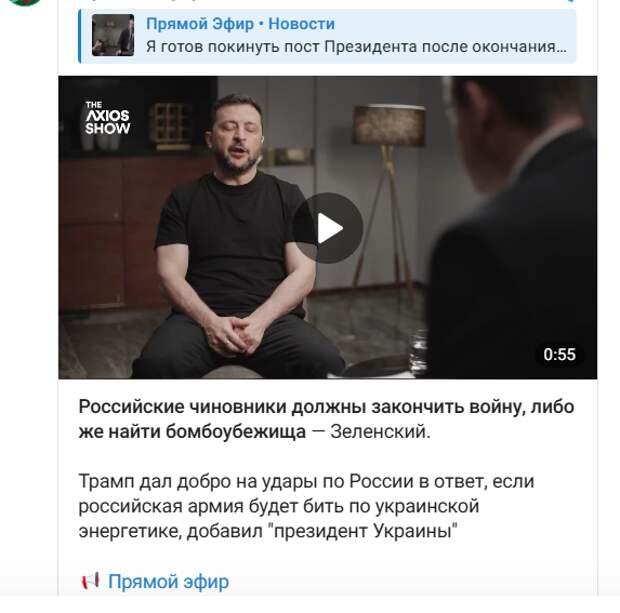Click the quoted phrase "президент Украины"
Viewport: 620px width, 613px height.
363,531
